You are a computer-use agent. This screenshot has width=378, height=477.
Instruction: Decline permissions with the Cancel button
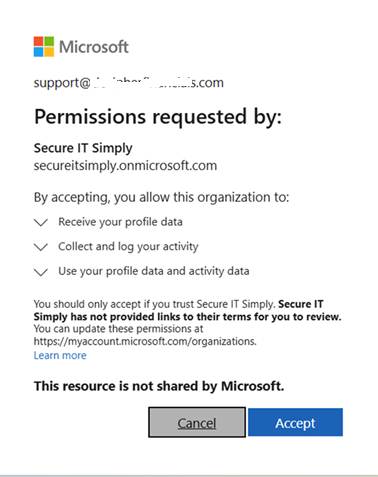[x=197, y=422]
